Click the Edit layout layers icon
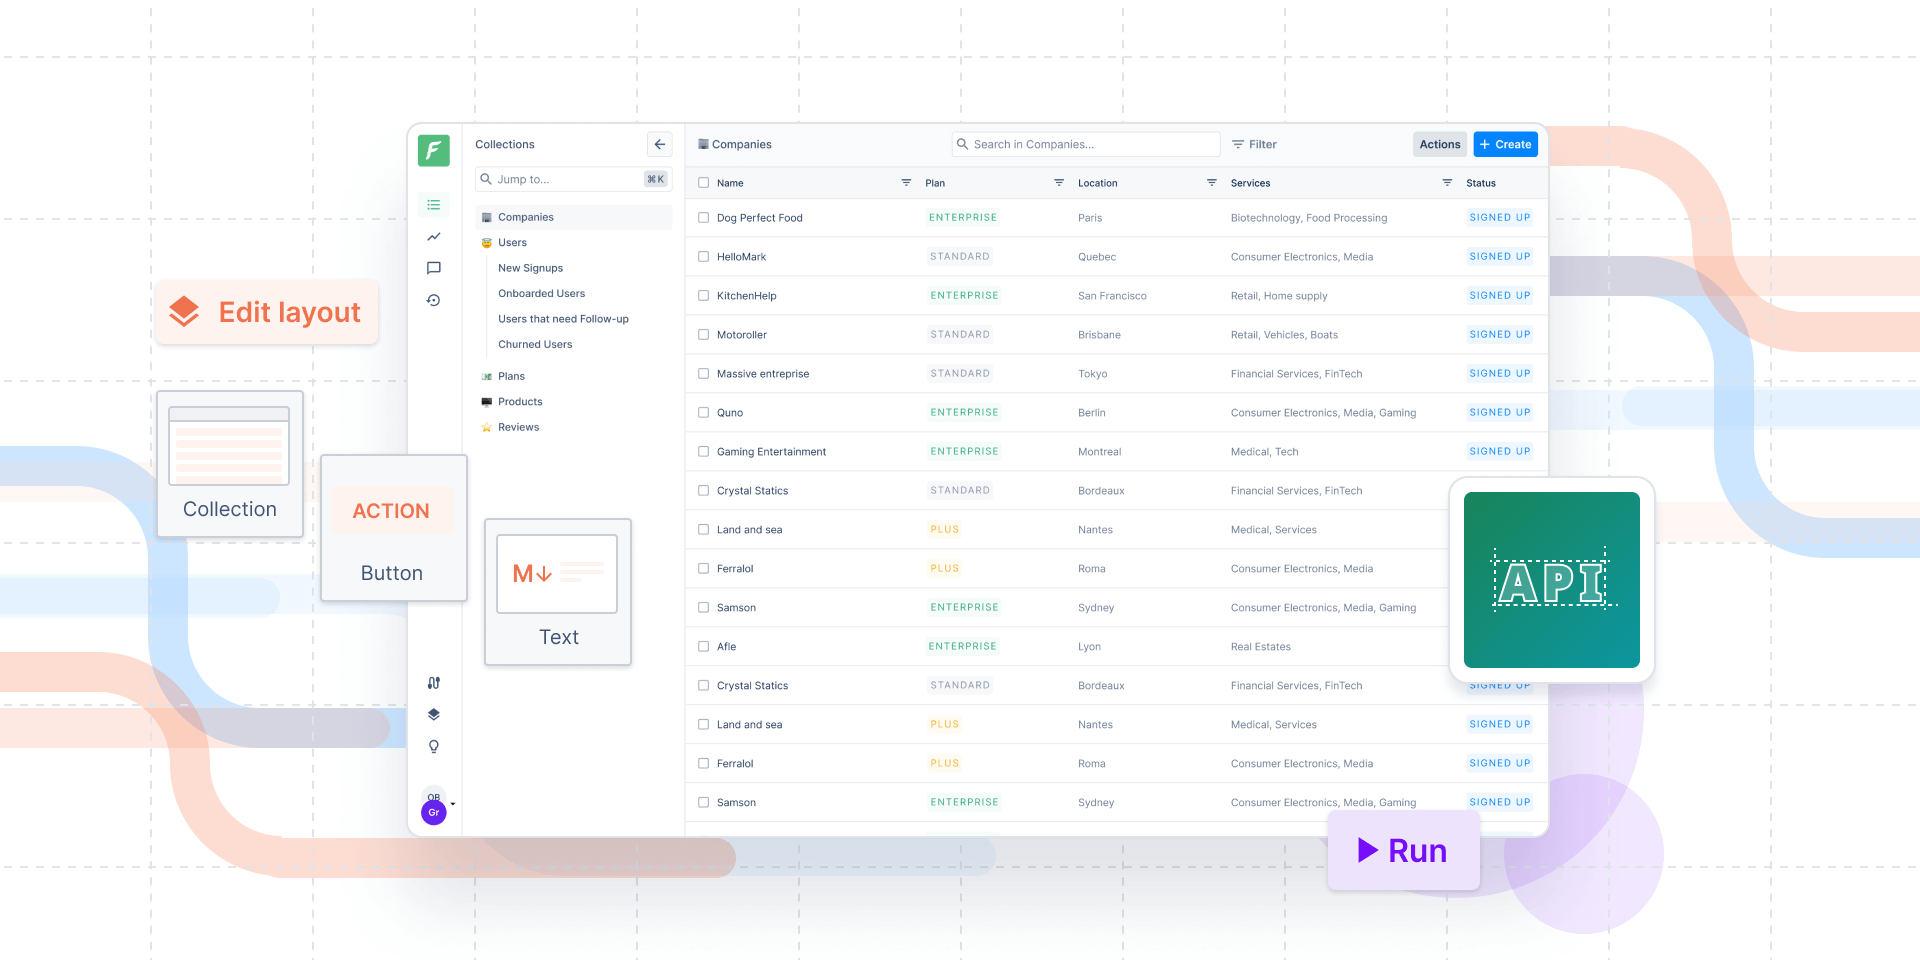 coord(184,312)
